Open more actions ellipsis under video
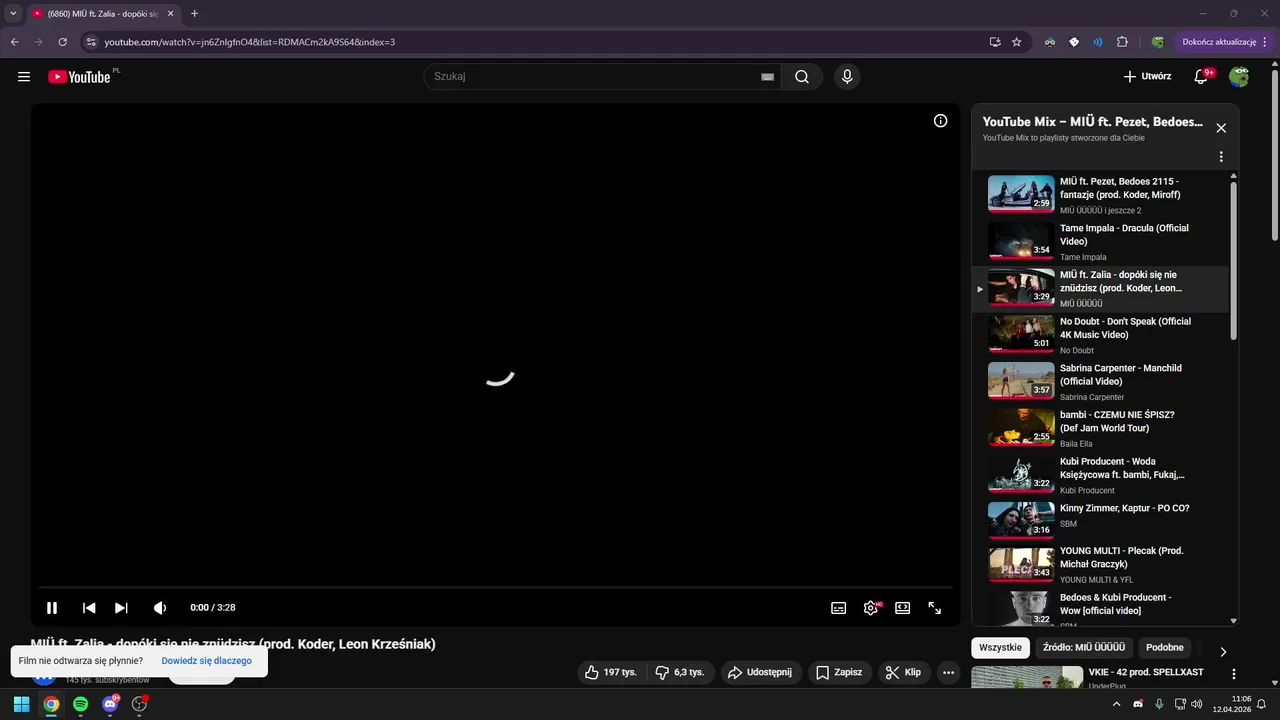The height and width of the screenshot is (720, 1280). tap(949, 673)
